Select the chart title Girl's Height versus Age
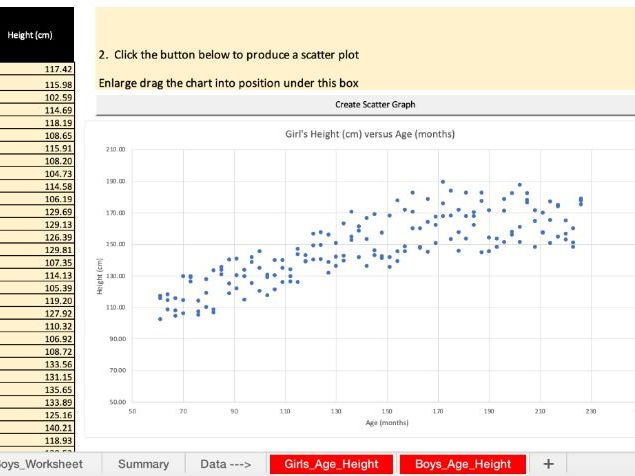The height and width of the screenshot is (476, 635). tap(370, 134)
